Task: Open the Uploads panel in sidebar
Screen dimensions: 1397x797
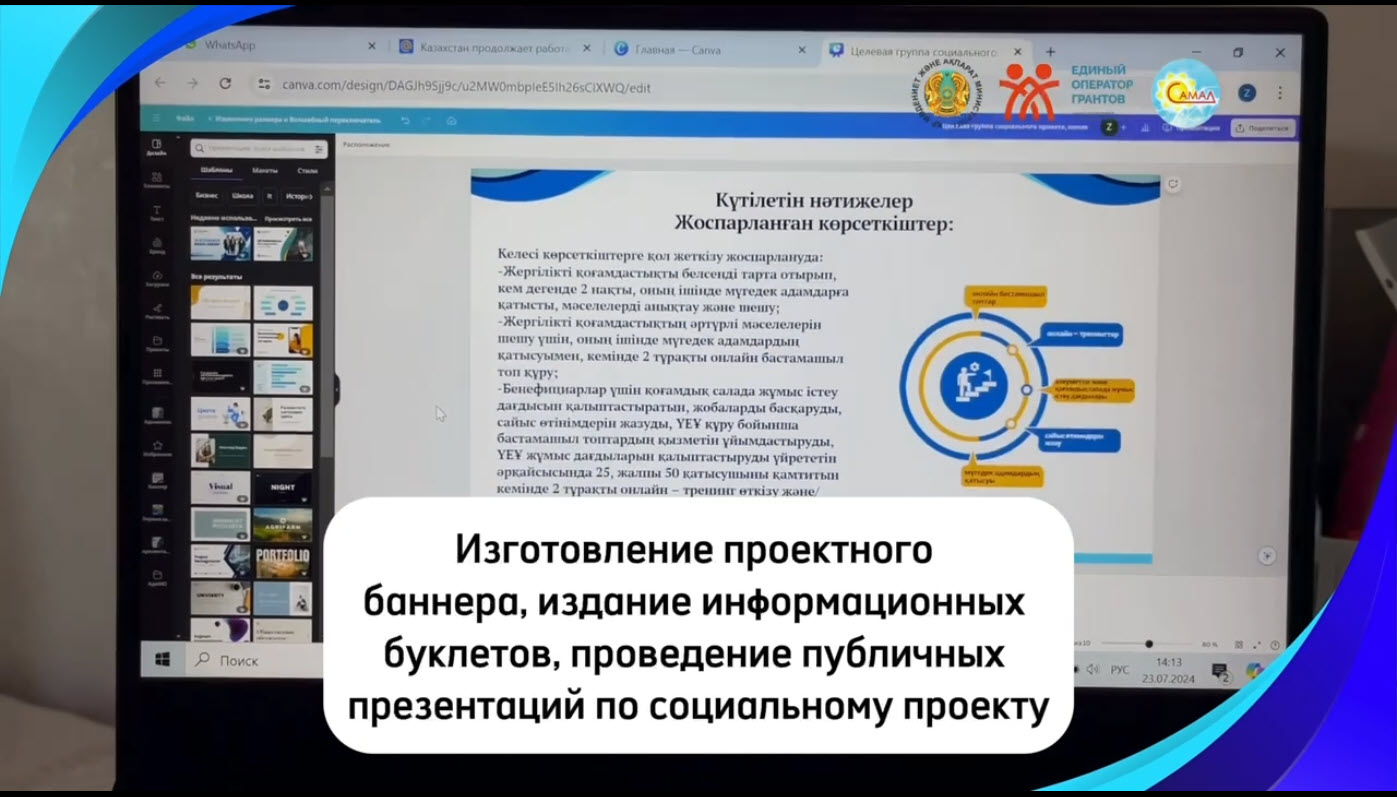Action: click(157, 279)
